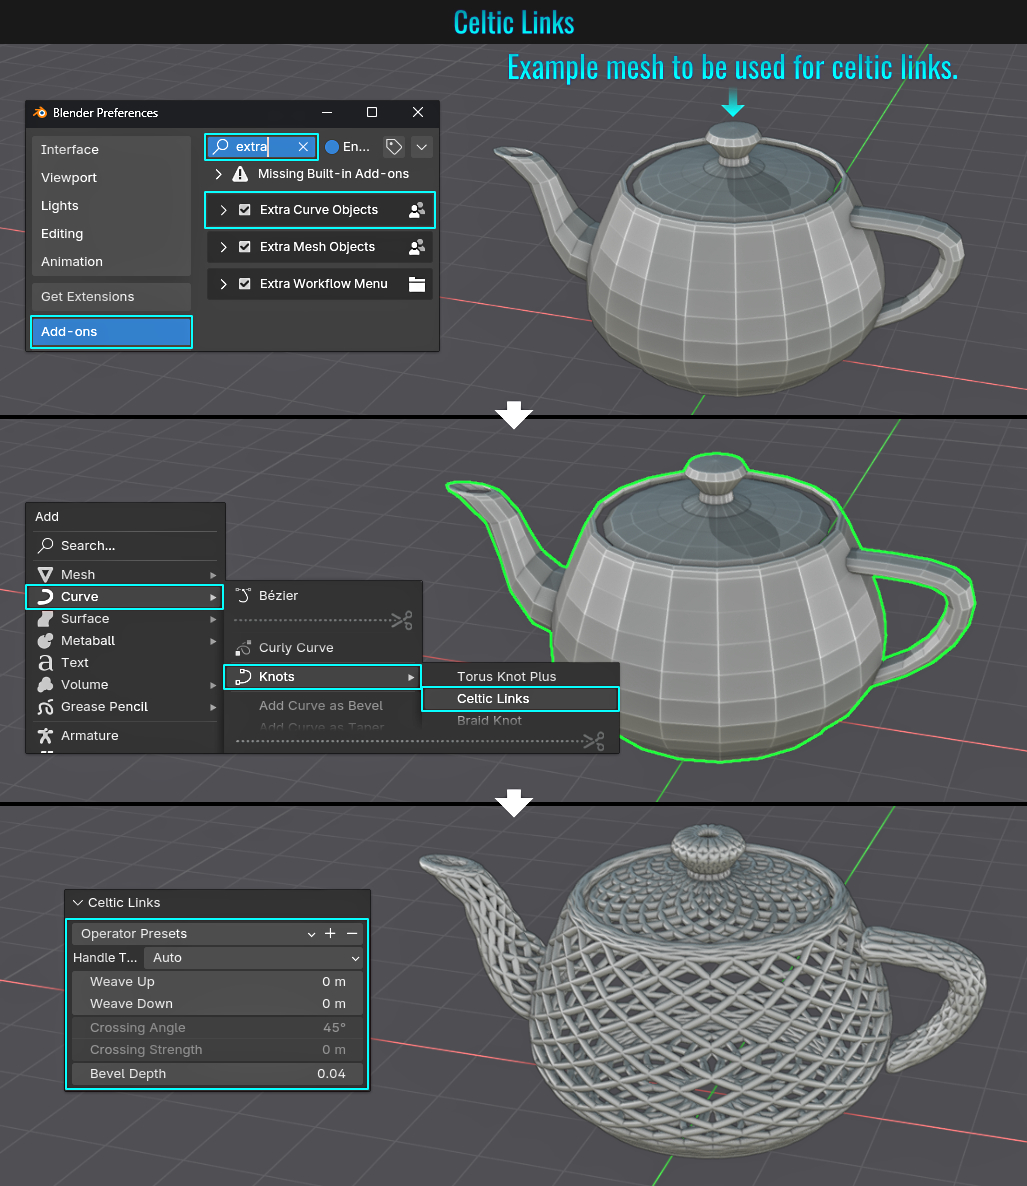Add a new operator preset with plus icon

click(330, 933)
